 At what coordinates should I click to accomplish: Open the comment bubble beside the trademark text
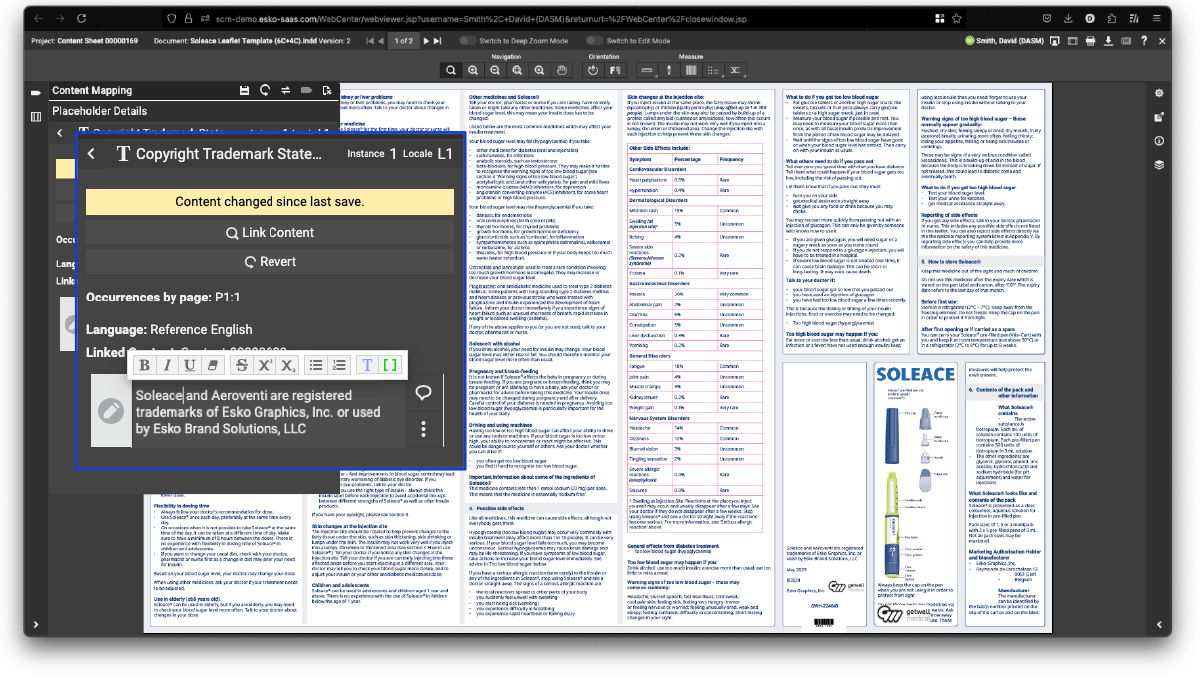pyautogui.click(x=423, y=393)
